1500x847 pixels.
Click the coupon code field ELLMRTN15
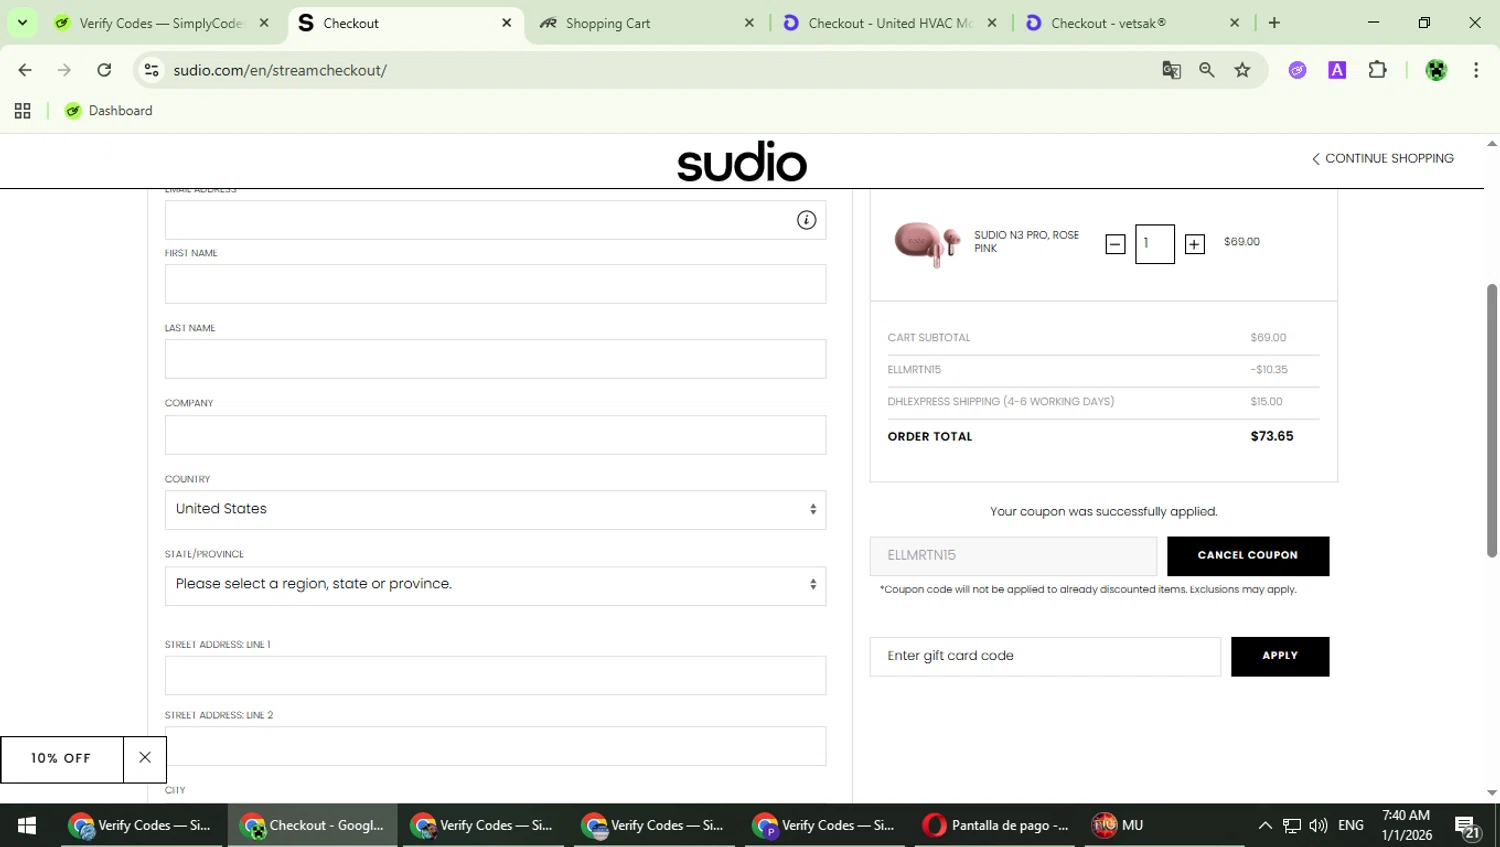click(1013, 556)
